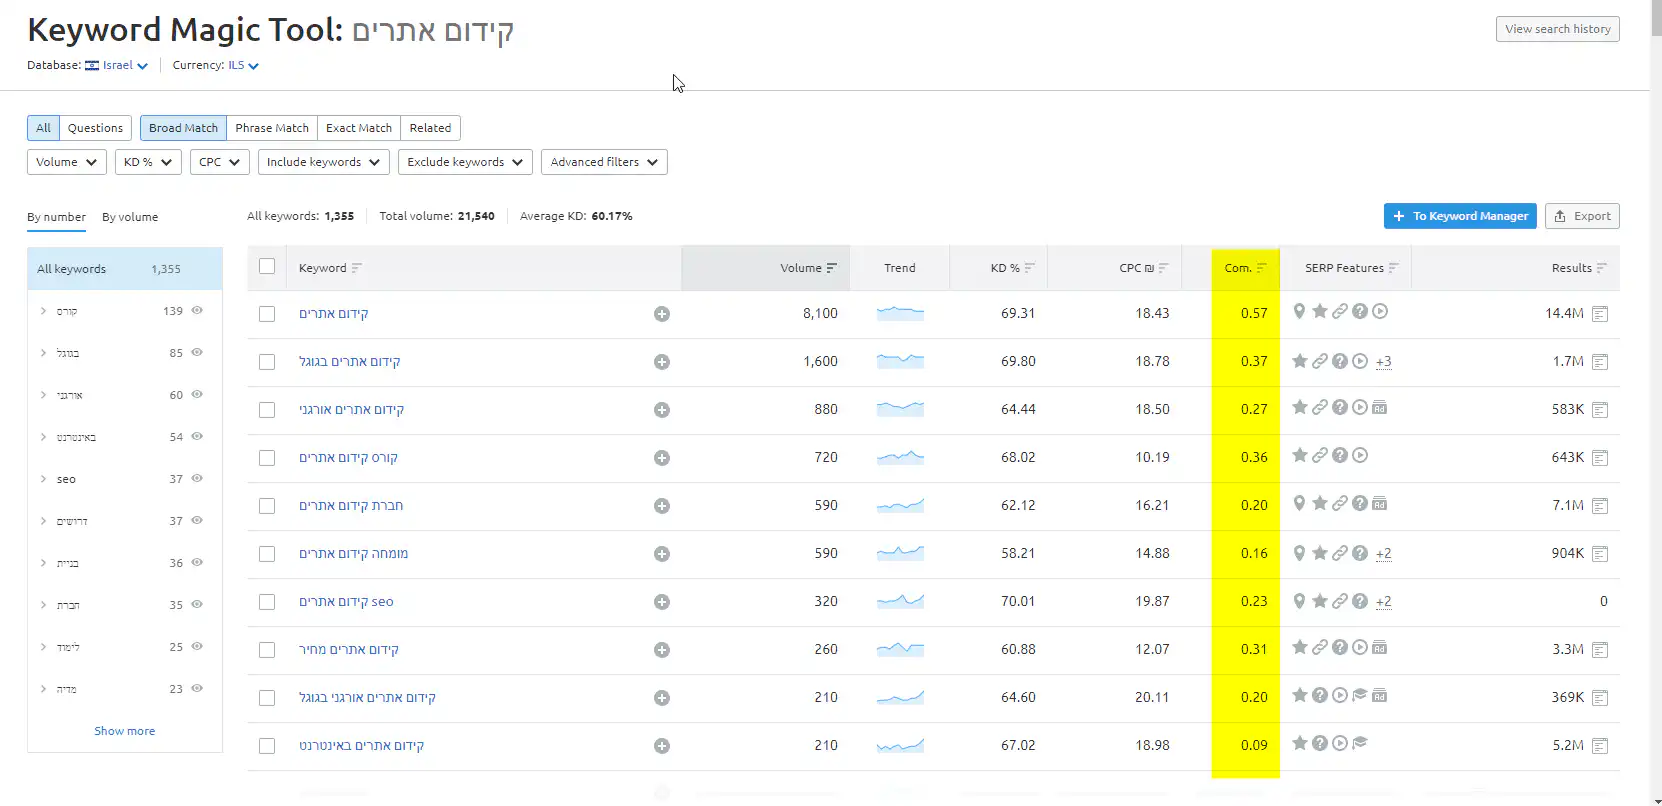Click Show more in keyword groups
The image size is (1662, 806).
[x=124, y=731]
